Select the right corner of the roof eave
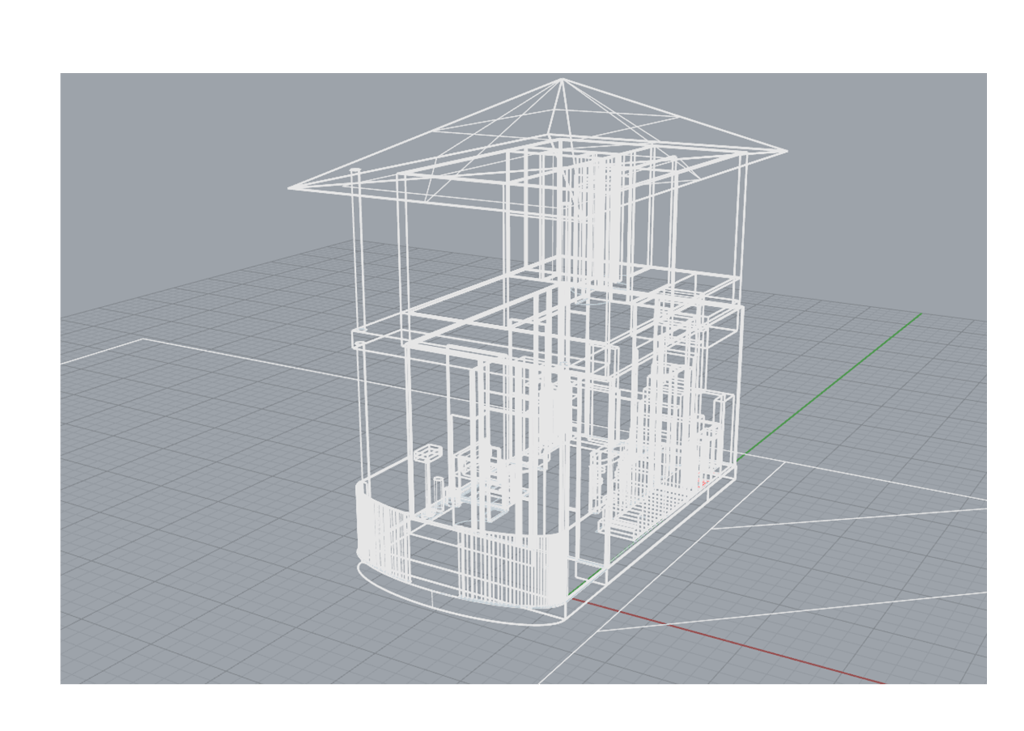Image resolution: width=1024 pixels, height=731 pixels. (x=786, y=152)
